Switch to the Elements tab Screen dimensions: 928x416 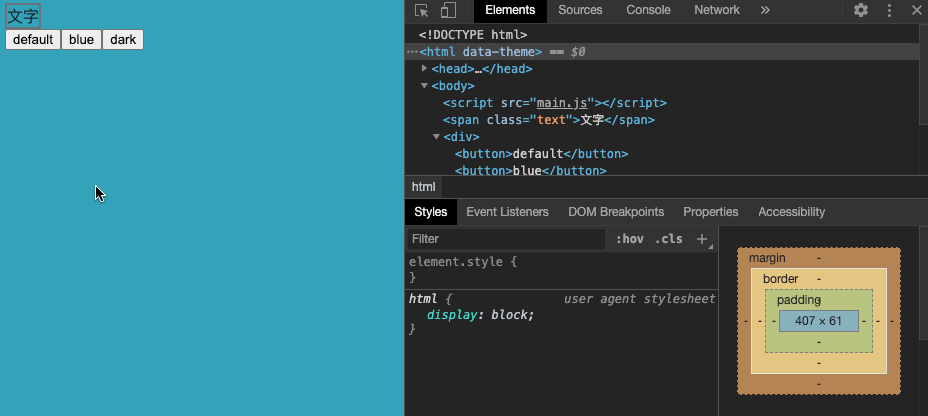[510, 10]
